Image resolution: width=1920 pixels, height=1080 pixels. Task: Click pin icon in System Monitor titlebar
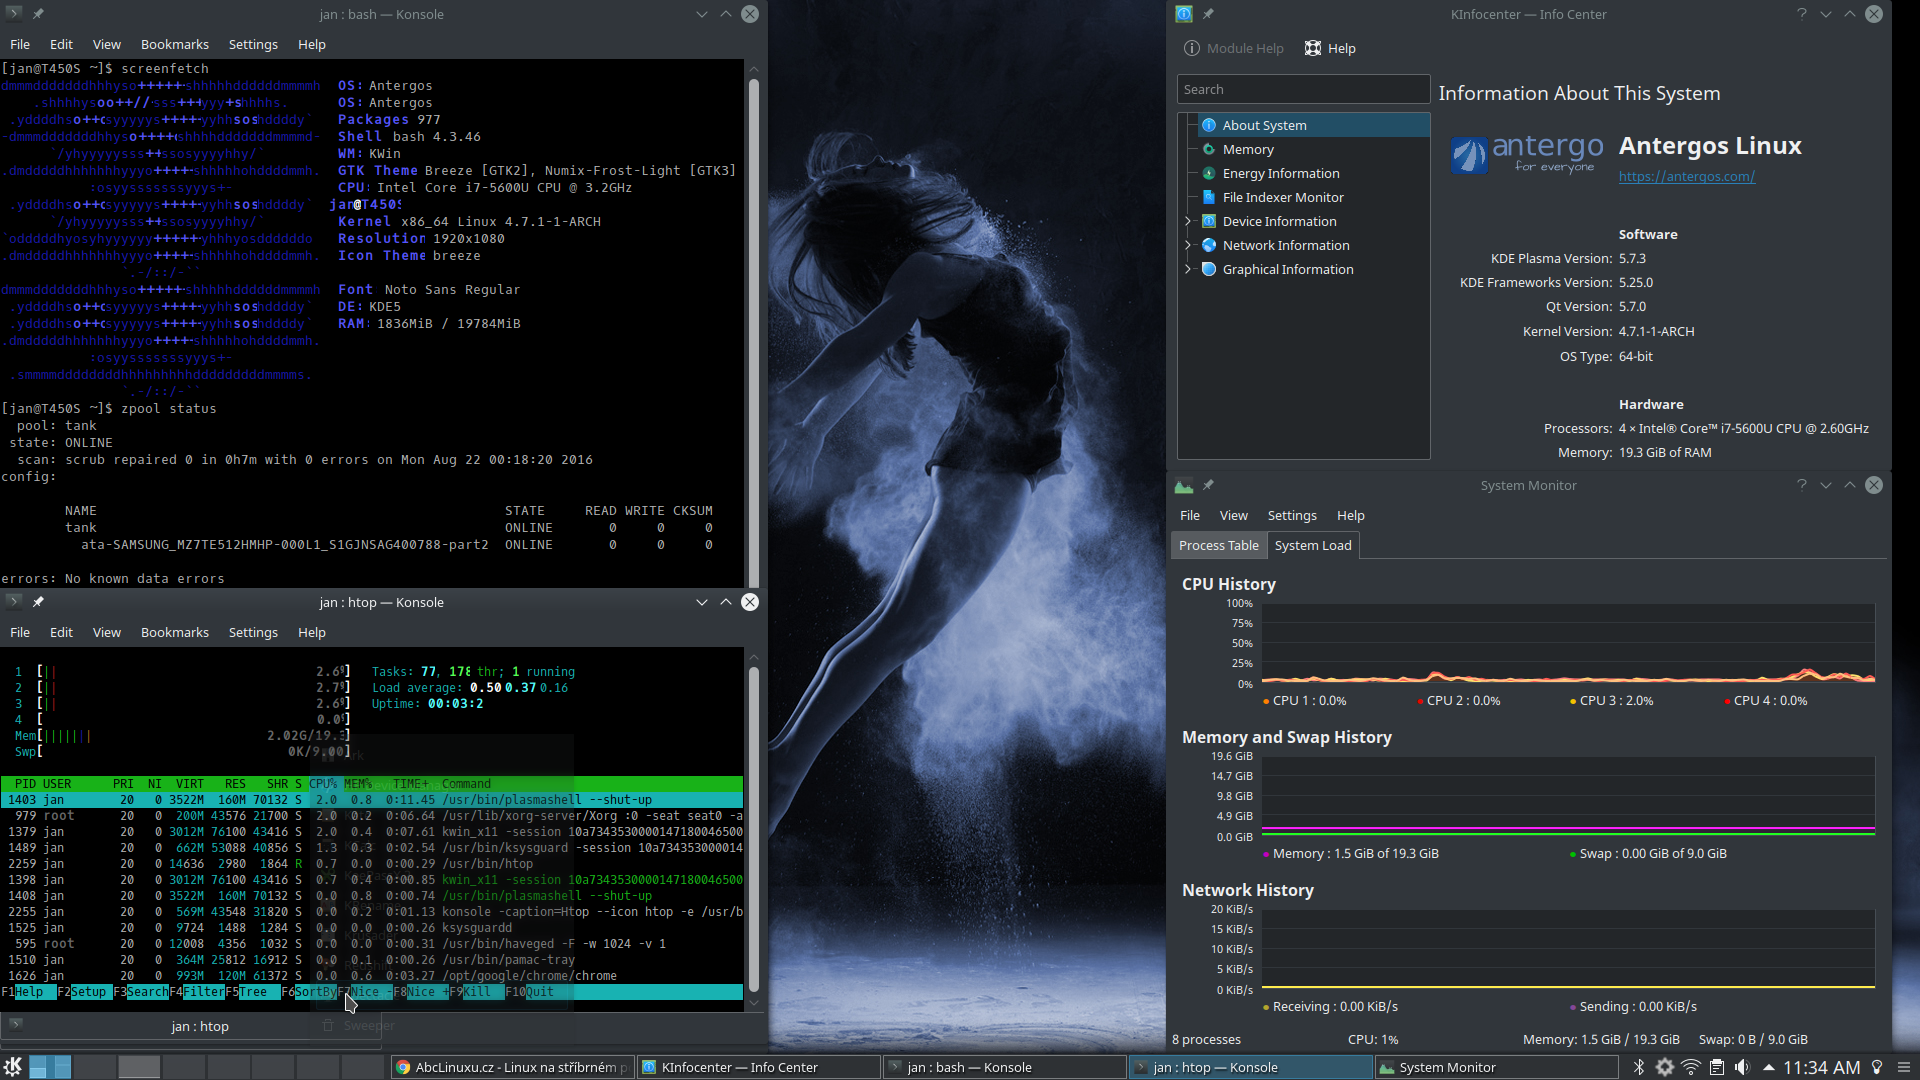[1208, 485]
